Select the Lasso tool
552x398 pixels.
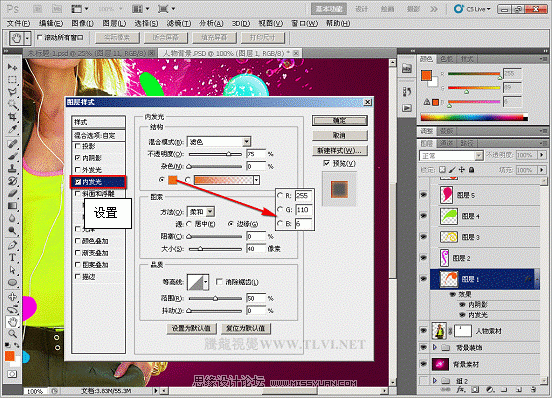tap(13, 92)
